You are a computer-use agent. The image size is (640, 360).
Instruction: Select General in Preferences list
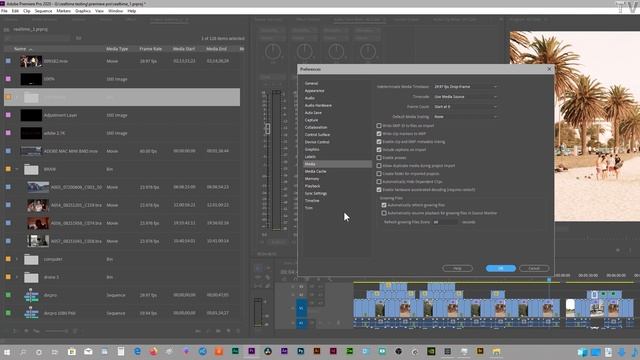coord(311,83)
